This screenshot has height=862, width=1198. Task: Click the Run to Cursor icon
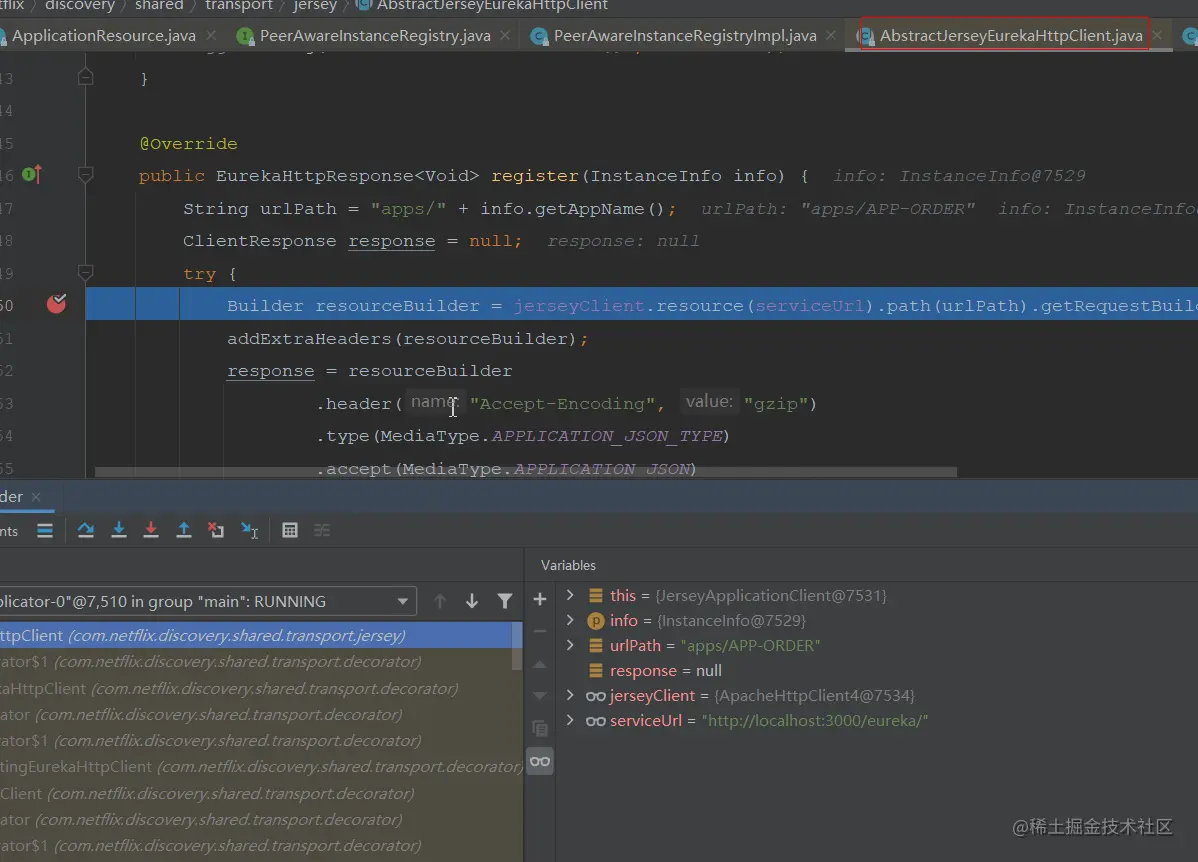point(249,530)
